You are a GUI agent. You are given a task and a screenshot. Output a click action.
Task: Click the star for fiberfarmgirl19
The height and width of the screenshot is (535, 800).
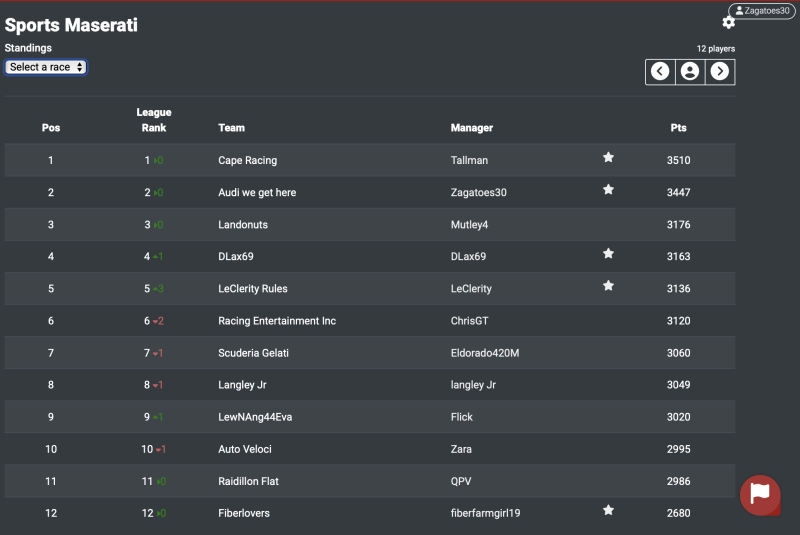[608, 511]
